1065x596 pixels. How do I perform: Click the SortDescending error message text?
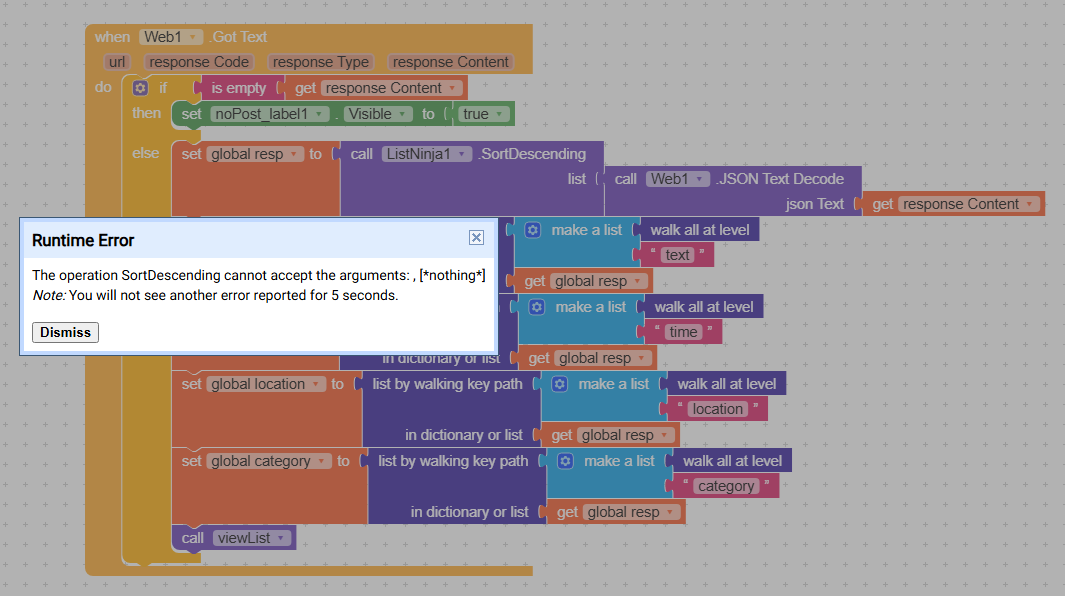[259, 275]
